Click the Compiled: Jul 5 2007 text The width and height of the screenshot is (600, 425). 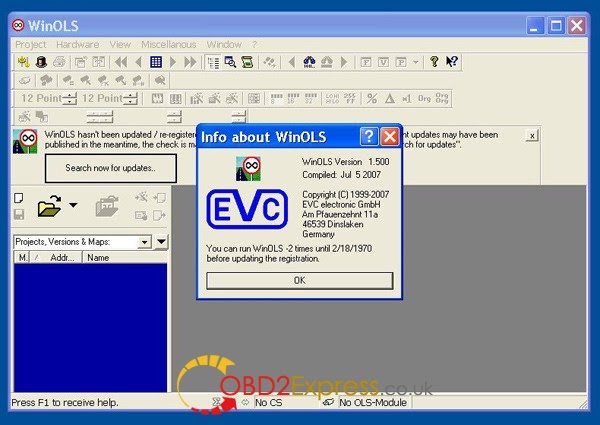tap(341, 175)
